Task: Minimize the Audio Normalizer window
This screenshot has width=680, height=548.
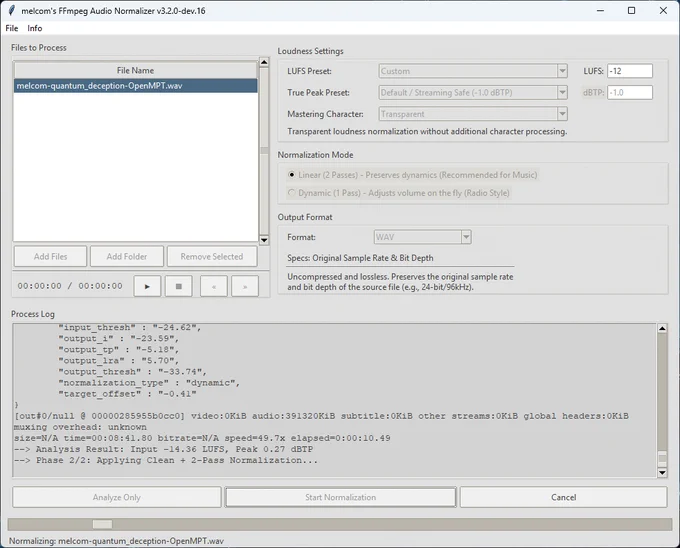Action: [x=600, y=10]
